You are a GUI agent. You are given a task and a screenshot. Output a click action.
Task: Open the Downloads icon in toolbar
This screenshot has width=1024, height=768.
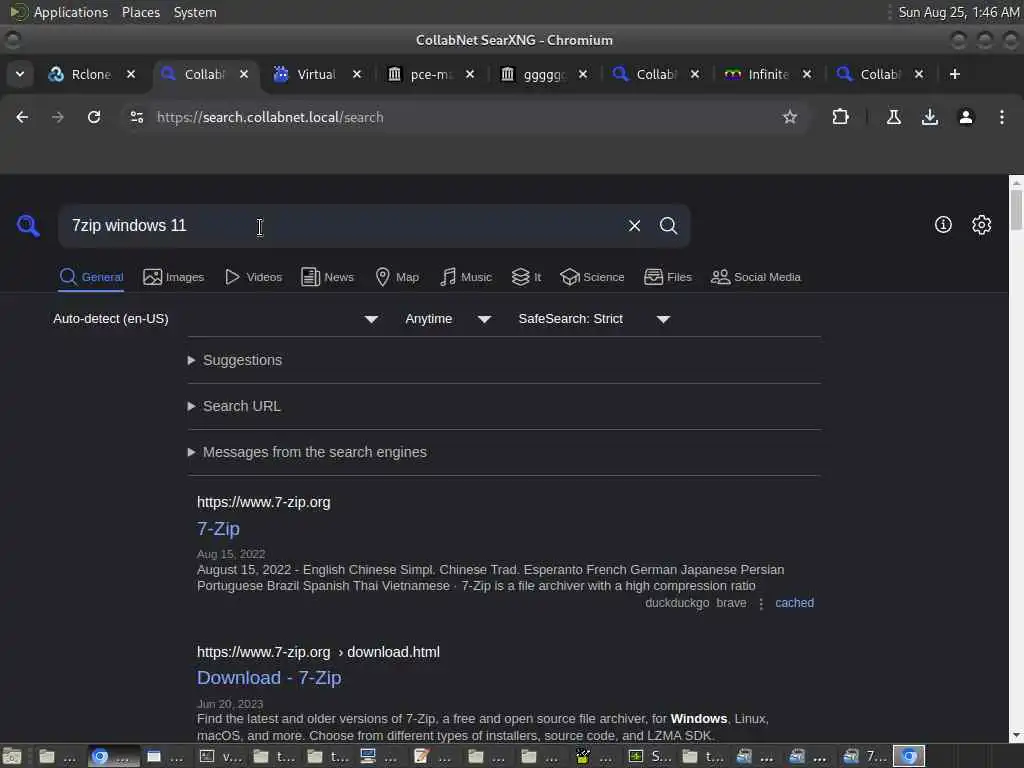[930, 117]
